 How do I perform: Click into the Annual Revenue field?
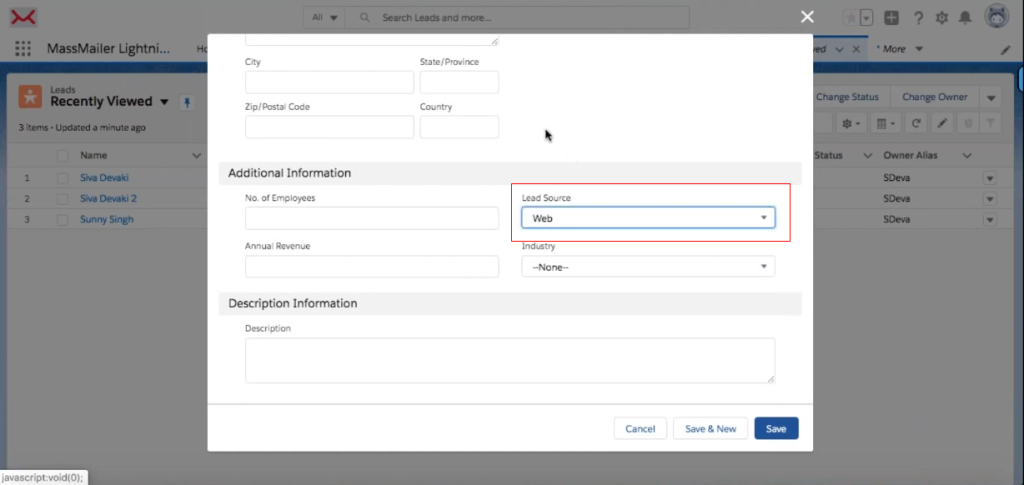click(372, 266)
